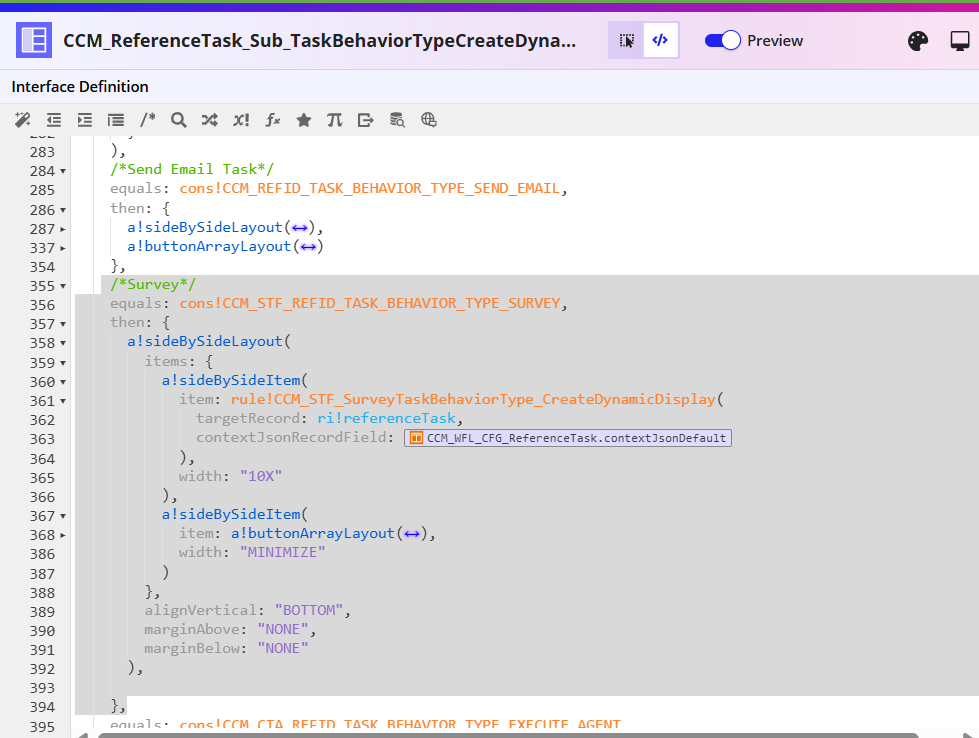Viewport: 979px width, 738px height.
Task: Collapse the fold at line 357
Action: click(63, 325)
